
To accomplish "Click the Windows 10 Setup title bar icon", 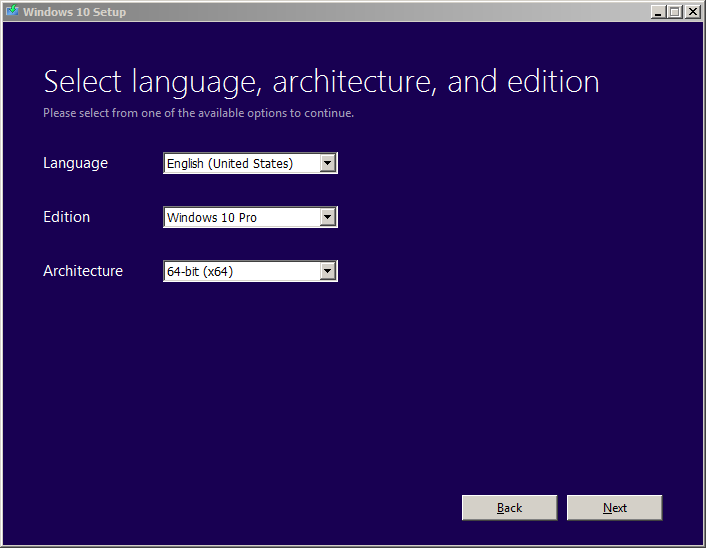I will click(x=12, y=12).
